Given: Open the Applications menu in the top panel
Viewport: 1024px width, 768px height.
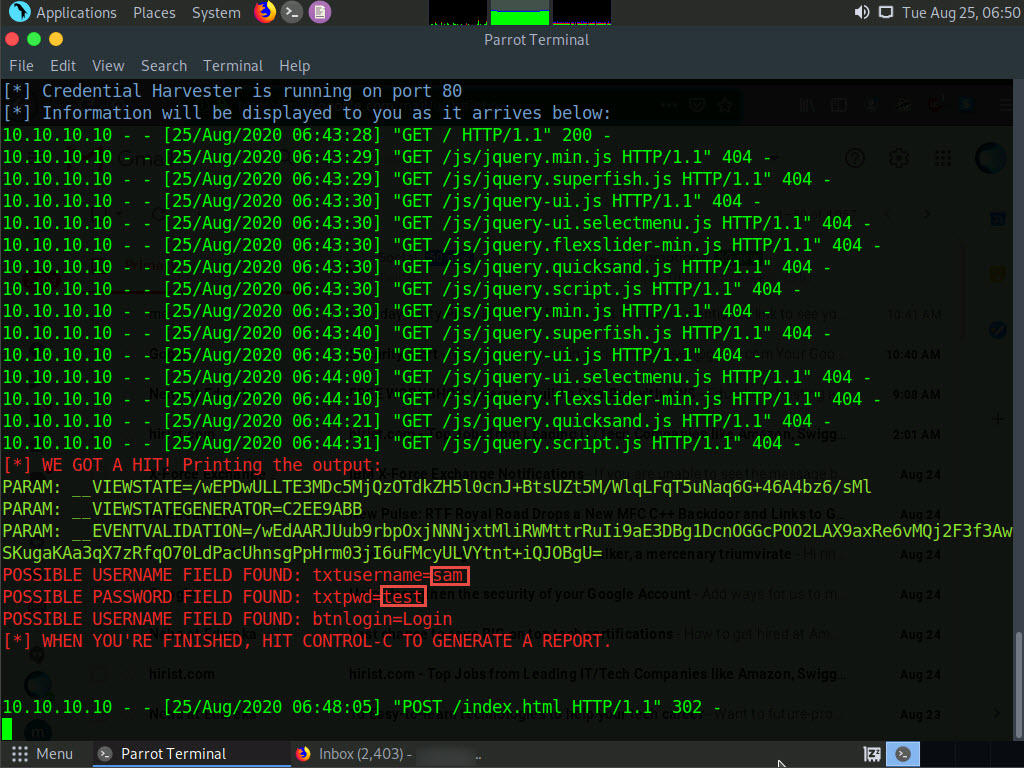Looking at the screenshot, I should point(76,12).
